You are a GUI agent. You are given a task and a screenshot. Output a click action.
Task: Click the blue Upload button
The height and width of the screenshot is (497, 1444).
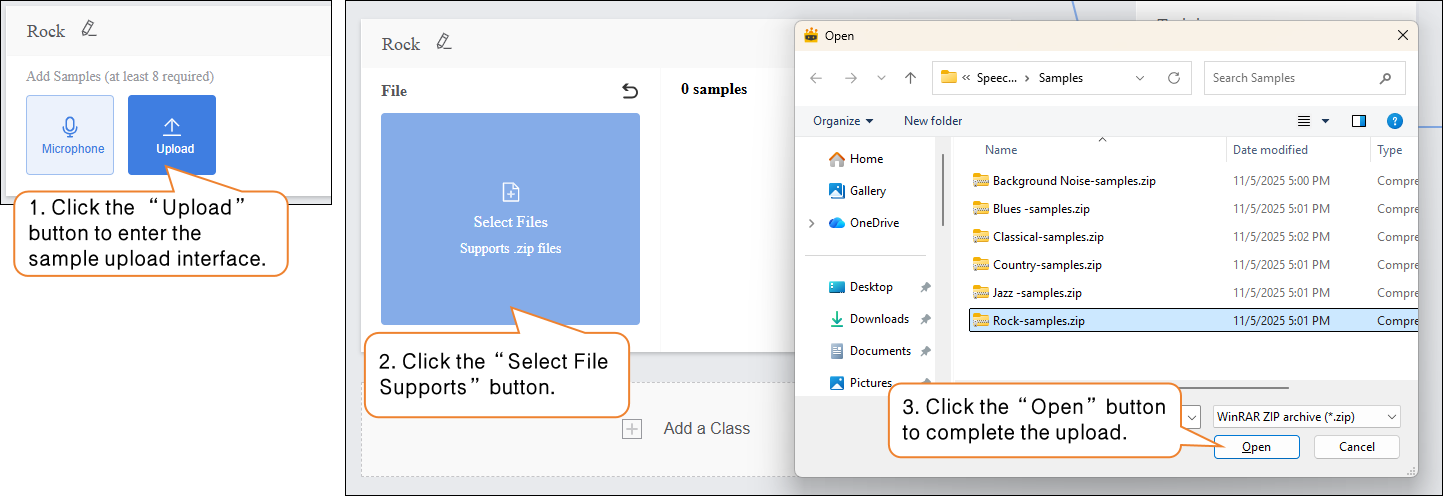[x=172, y=135]
